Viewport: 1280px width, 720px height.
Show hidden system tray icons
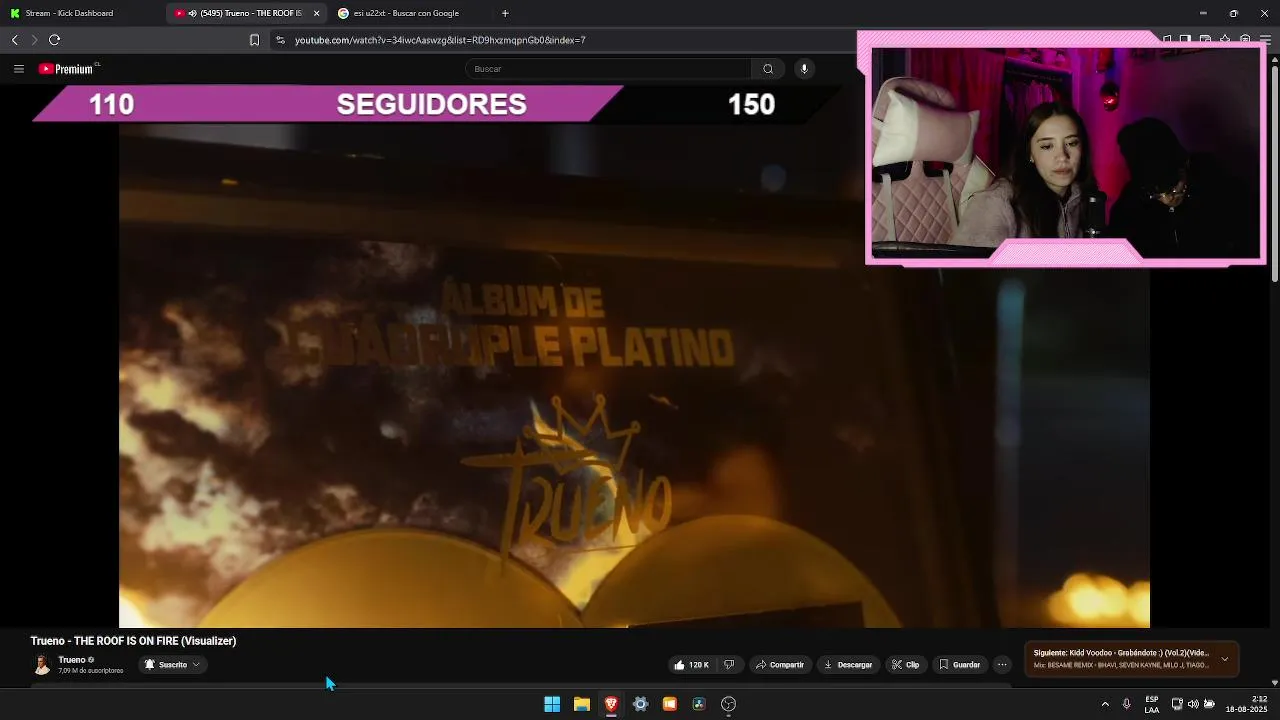[1105, 704]
